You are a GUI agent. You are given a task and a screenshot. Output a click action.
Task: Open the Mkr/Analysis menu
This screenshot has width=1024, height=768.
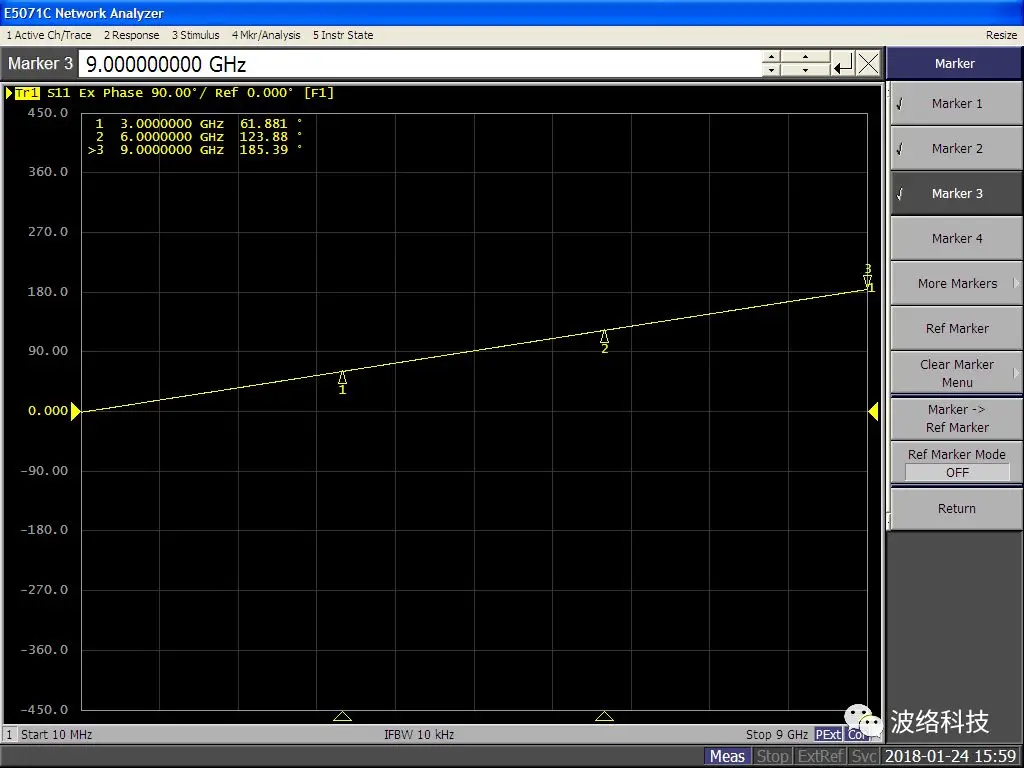point(266,35)
